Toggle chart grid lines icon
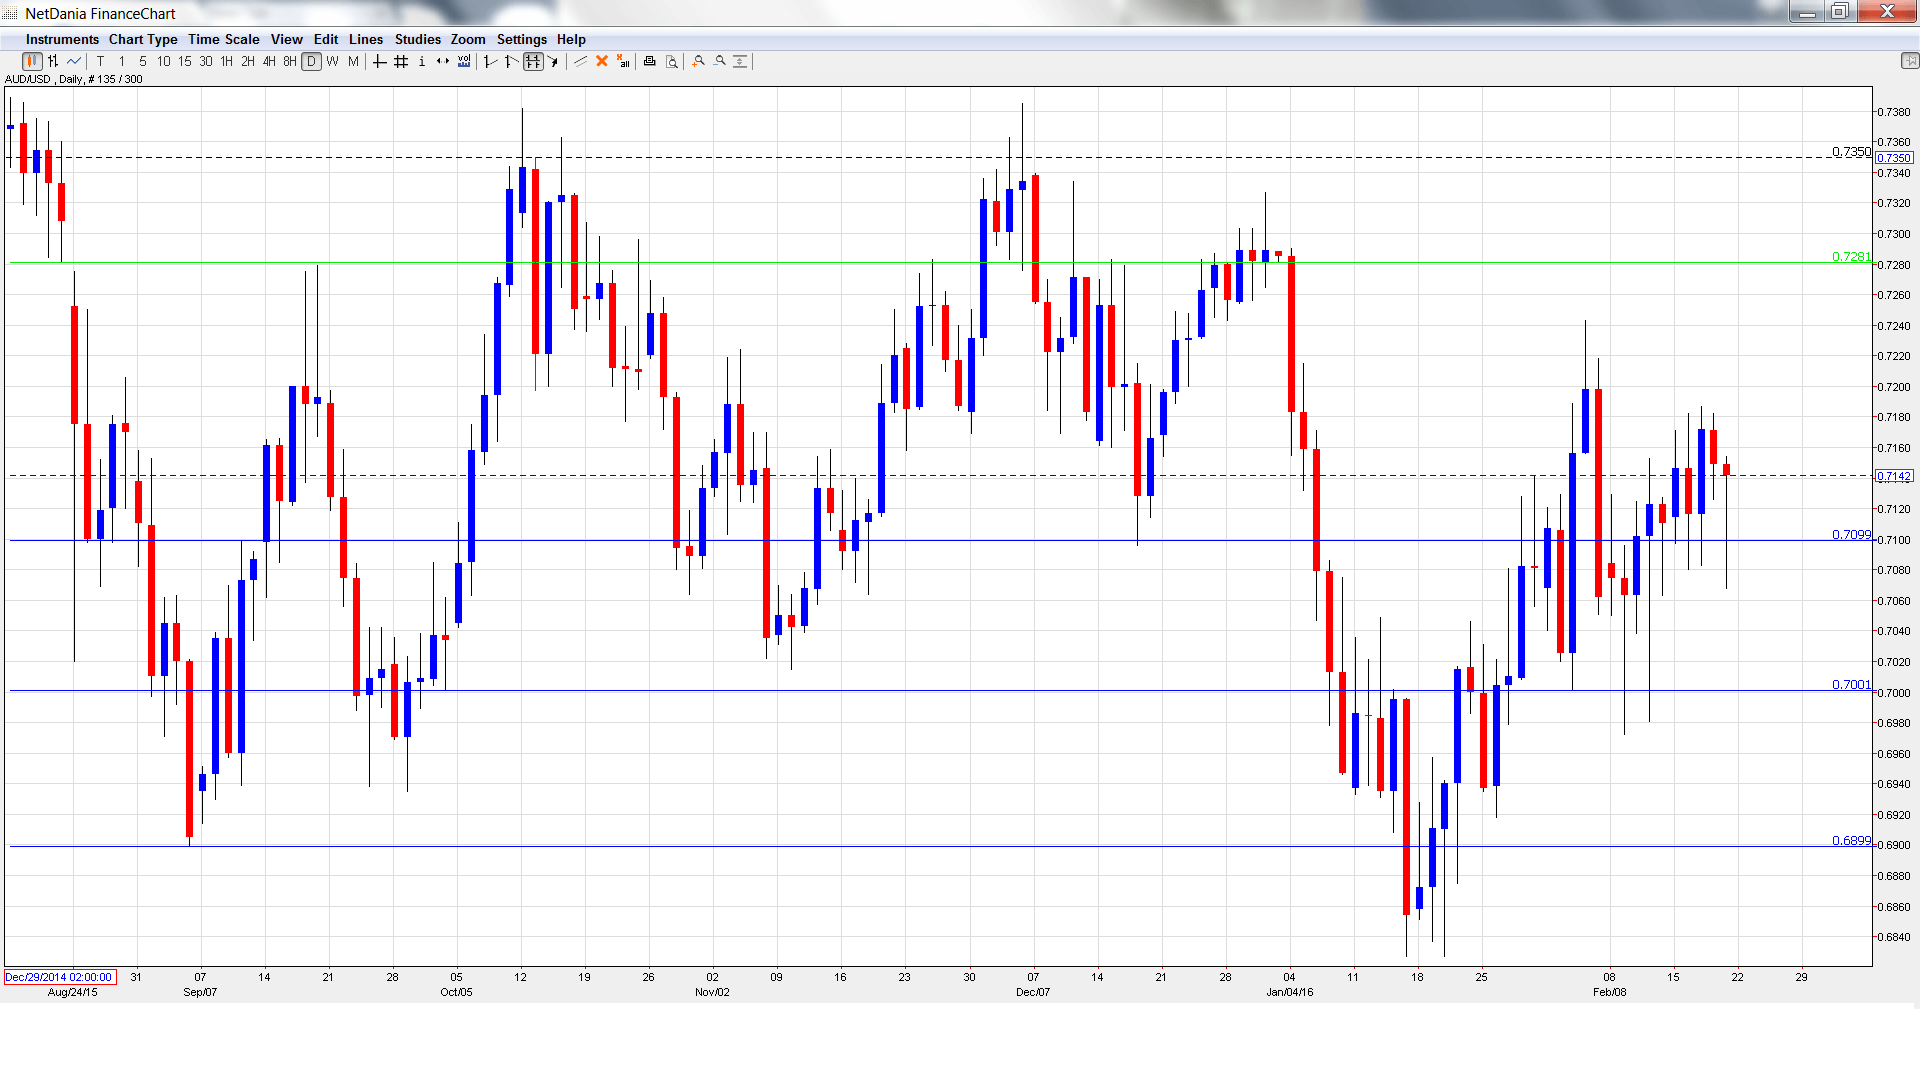The width and height of the screenshot is (1920, 1080). [401, 62]
